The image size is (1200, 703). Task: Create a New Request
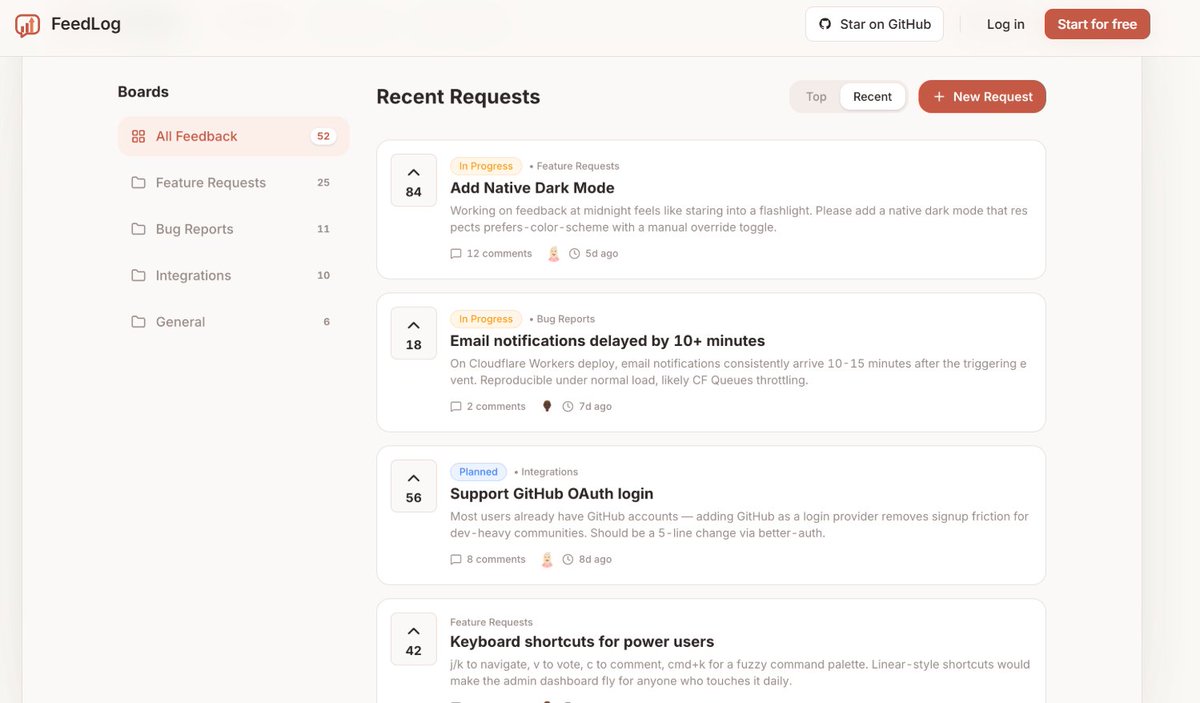pyautogui.click(x=982, y=97)
